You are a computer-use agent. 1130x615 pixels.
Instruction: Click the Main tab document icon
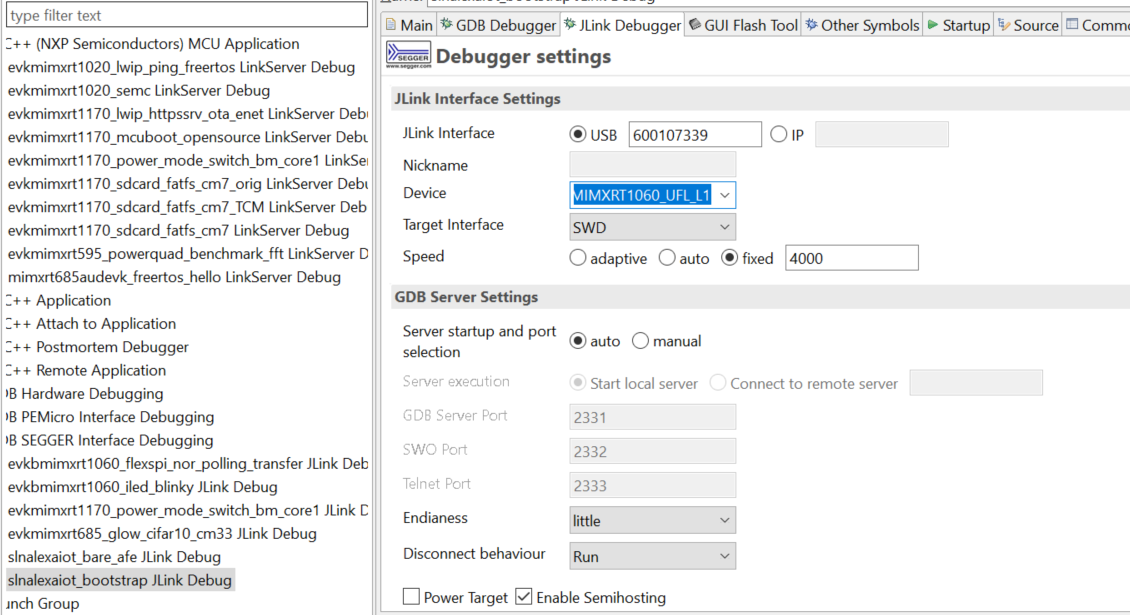(391, 25)
